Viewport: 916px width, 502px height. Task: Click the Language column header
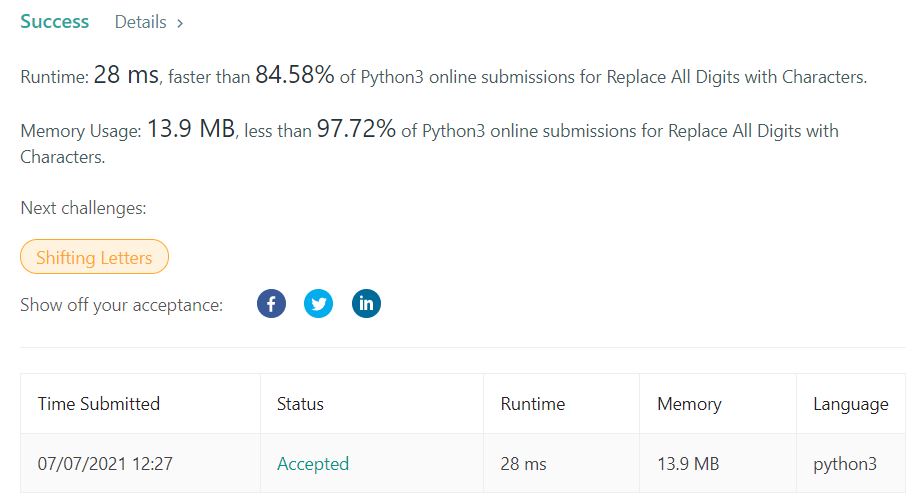[x=850, y=404]
